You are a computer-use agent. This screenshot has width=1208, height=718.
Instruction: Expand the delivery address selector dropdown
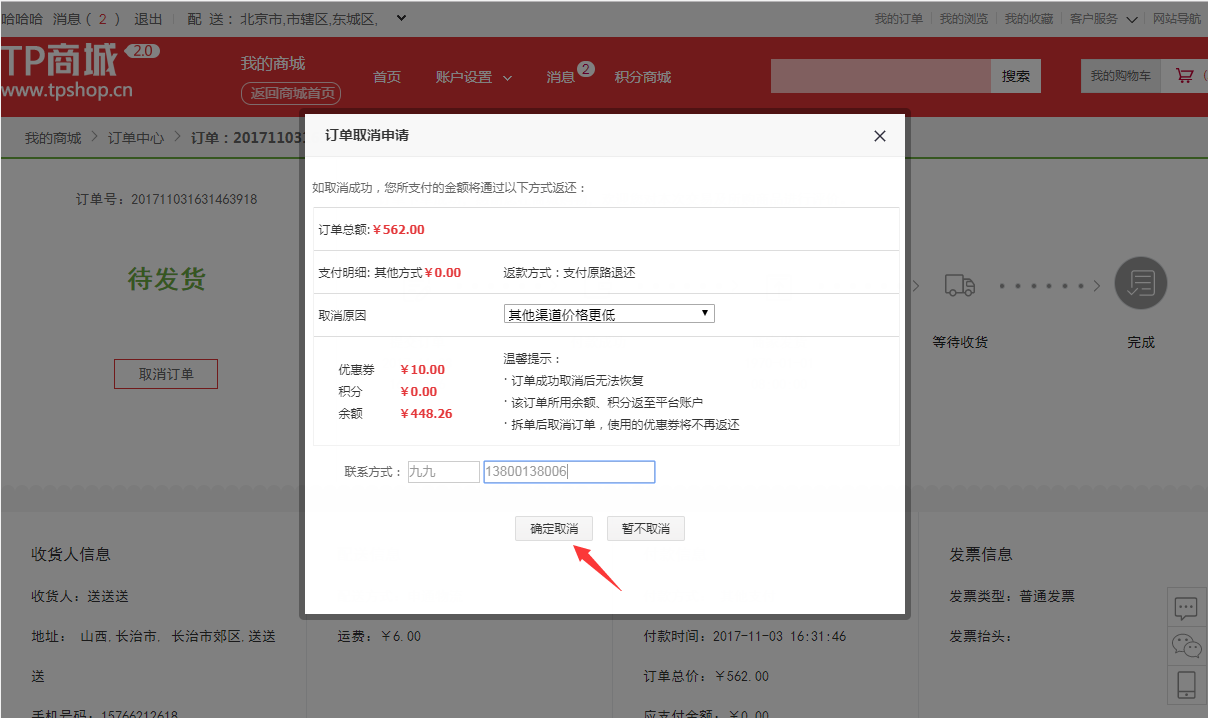coord(403,17)
